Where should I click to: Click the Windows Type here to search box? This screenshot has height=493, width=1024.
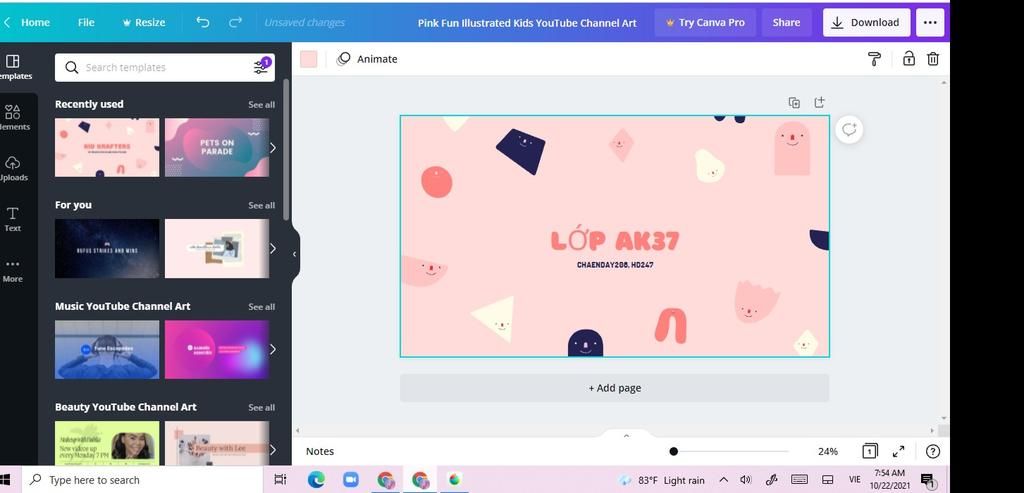(x=144, y=480)
